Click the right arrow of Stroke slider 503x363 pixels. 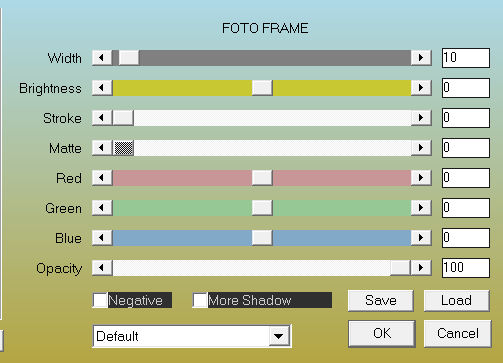pos(421,118)
